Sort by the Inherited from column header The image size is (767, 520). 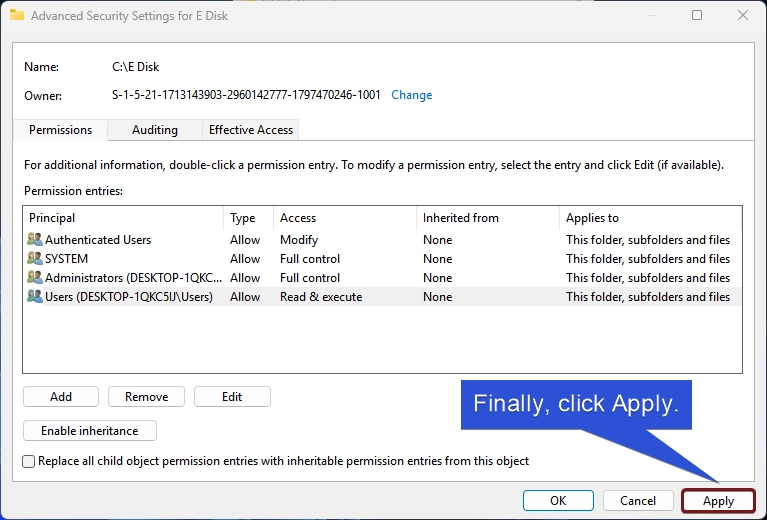[x=488, y=218]
